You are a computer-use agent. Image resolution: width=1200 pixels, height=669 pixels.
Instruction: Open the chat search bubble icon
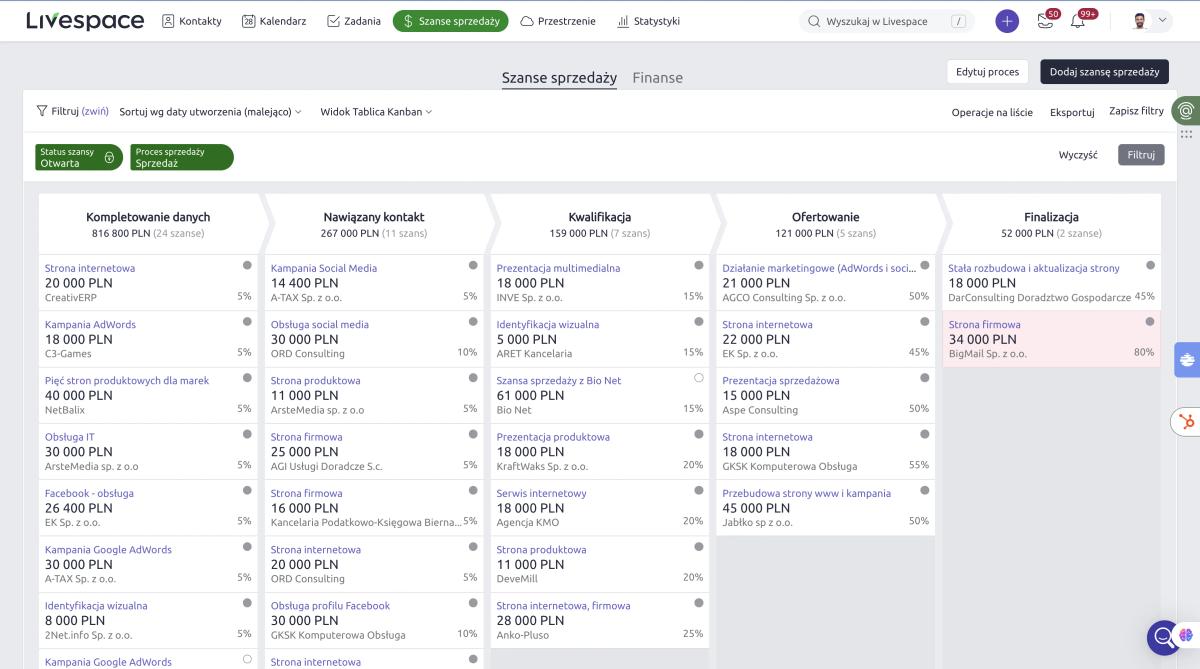pos(1165,637)
